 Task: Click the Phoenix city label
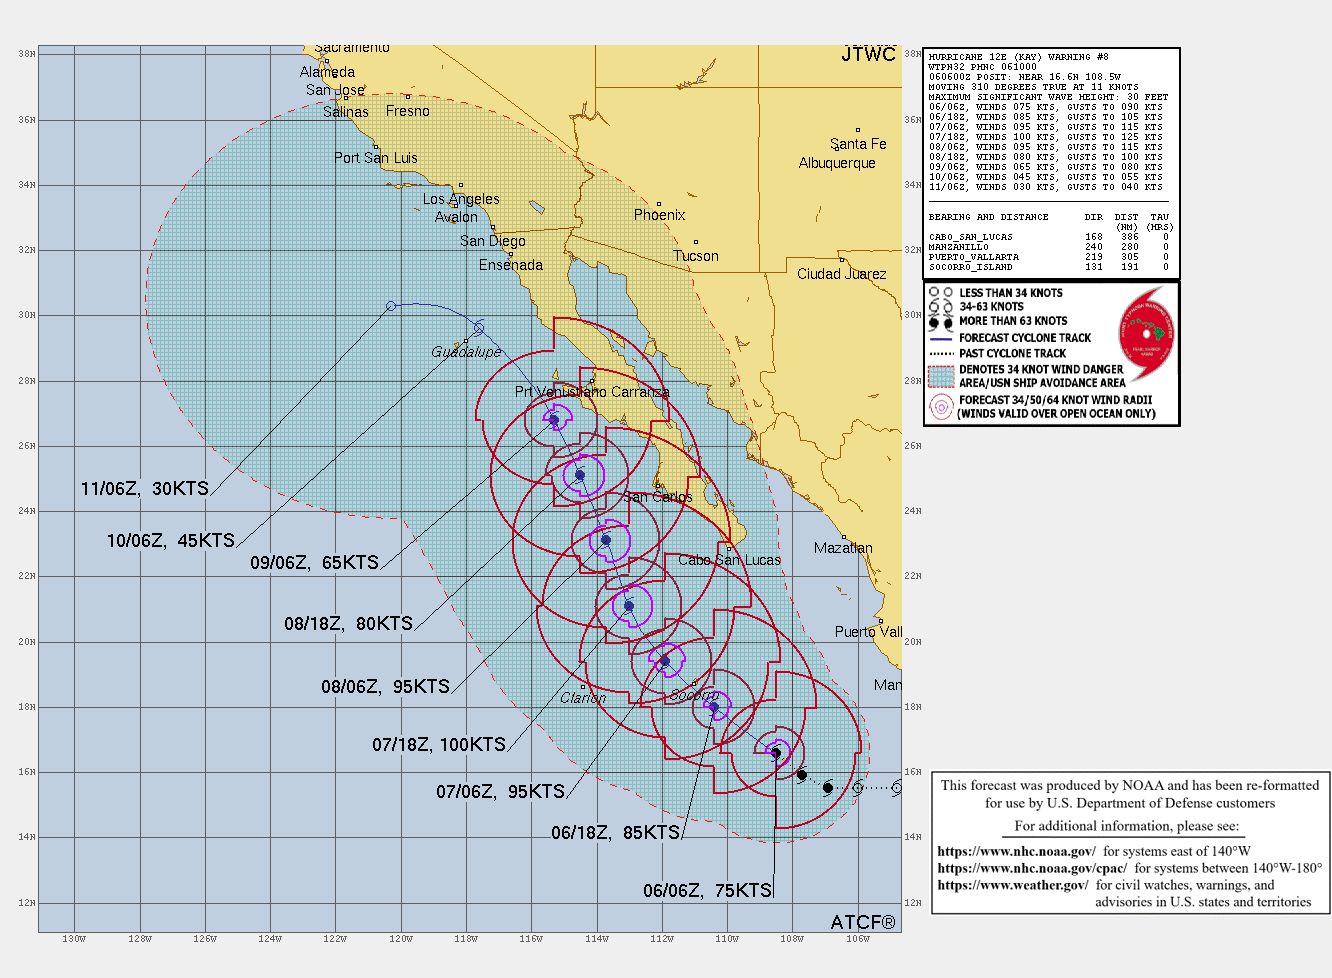660,215
